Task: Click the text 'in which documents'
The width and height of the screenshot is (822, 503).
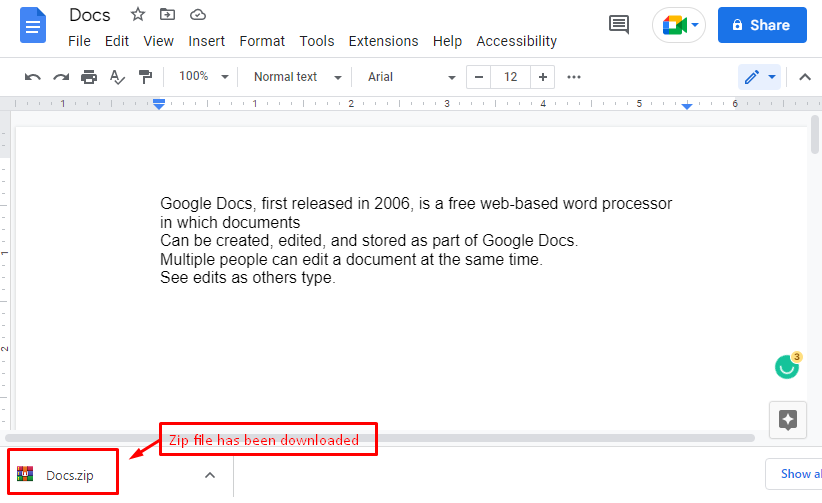Action: point(230,222)
